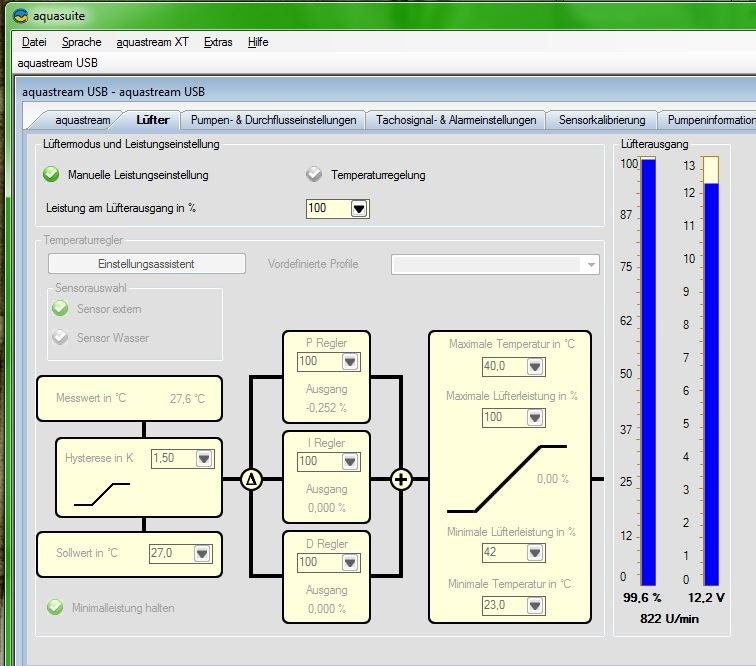
Task: Switch to the Sensorkalibrierung tab
Action: pyautogui.click(x=602, y=120)
